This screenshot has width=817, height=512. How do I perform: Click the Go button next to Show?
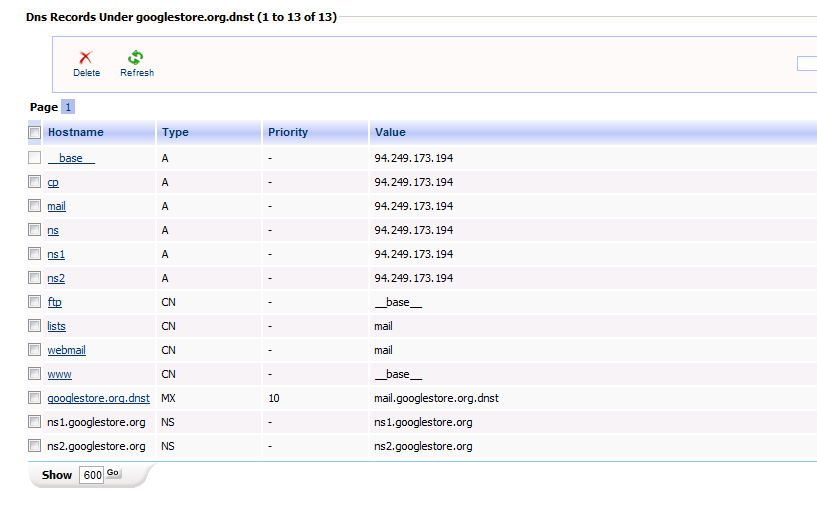113,473
